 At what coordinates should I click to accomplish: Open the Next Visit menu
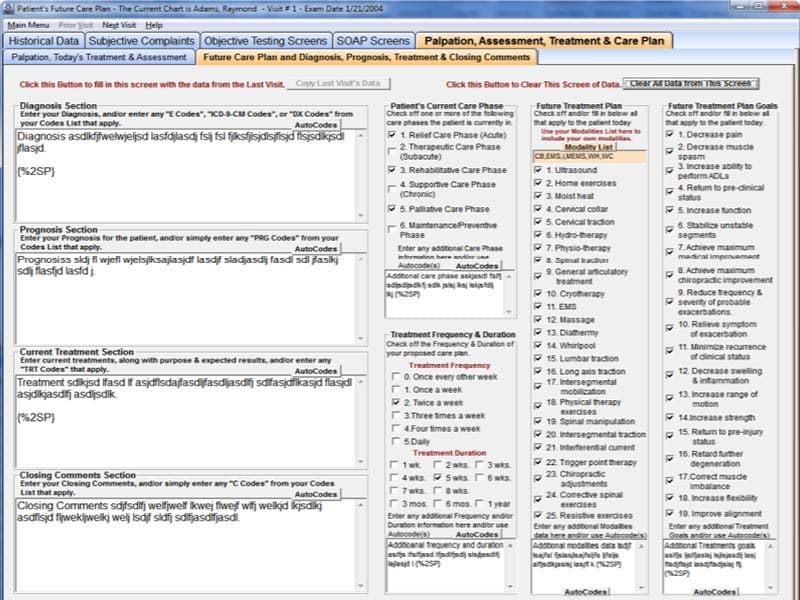[x=119, y=25]
